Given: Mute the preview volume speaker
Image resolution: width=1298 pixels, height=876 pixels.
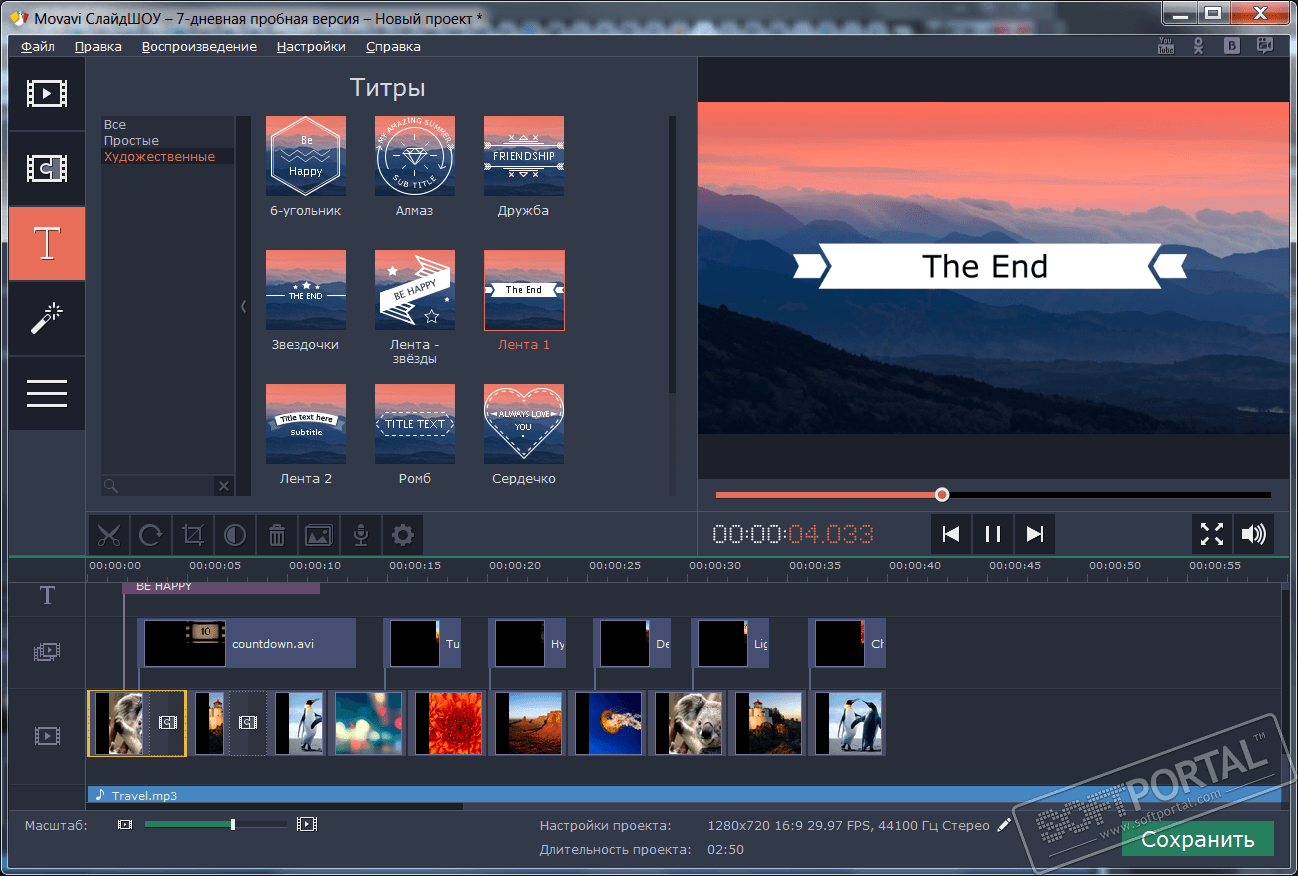Looking at the screenshot, I should point(1254,534).
